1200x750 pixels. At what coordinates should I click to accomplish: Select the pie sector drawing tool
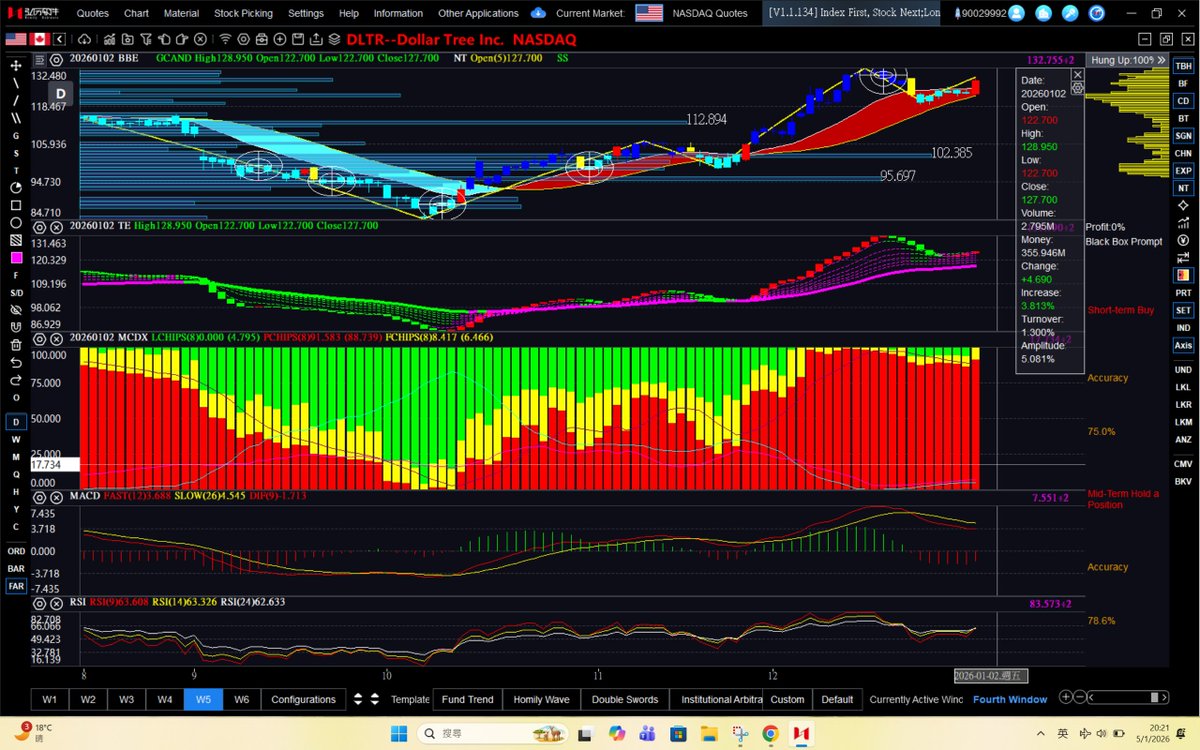tap(15, 188)
